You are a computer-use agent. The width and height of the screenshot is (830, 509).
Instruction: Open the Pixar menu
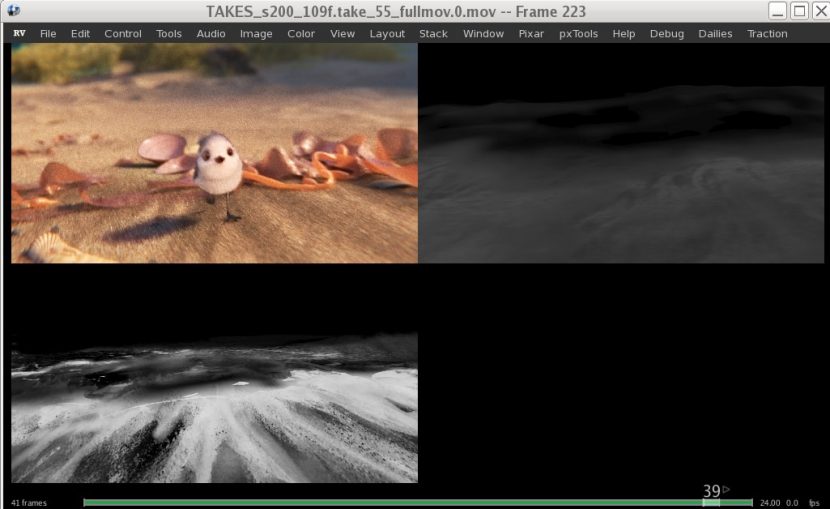(x=531, y=33)
